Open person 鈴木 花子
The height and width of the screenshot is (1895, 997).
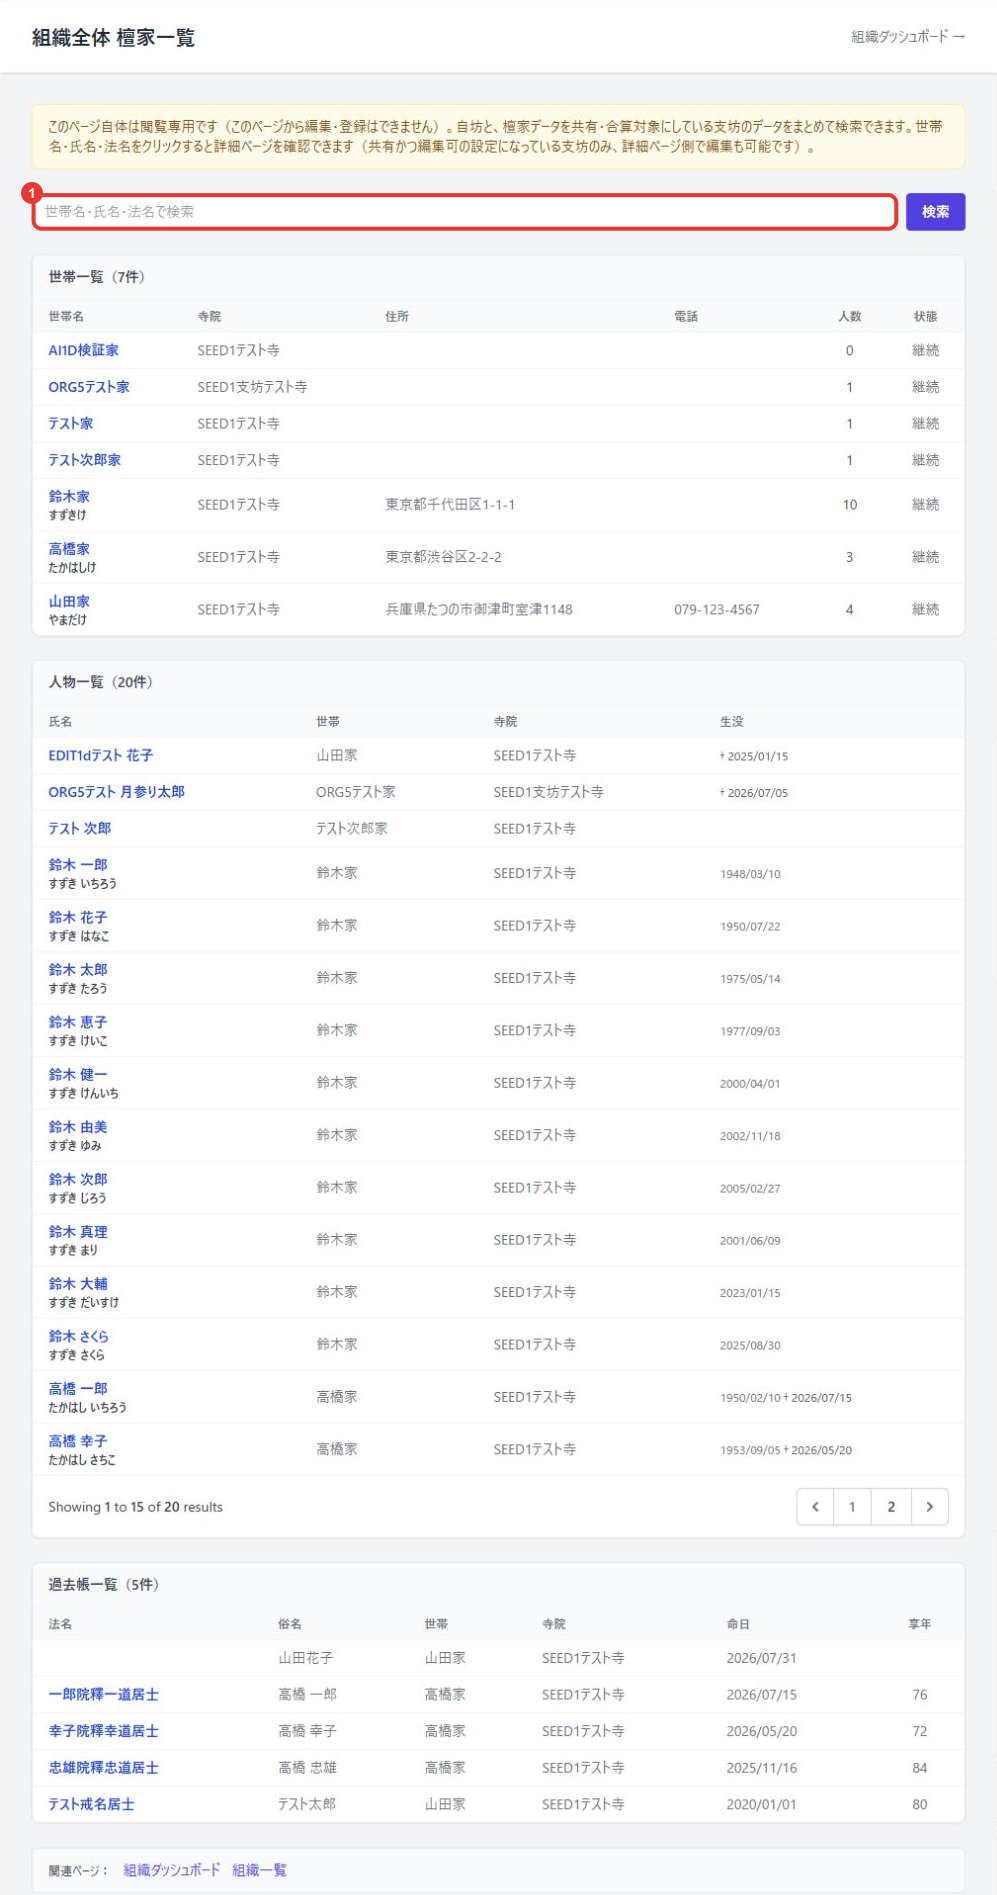pyautogui.click(x=78, y=917)
